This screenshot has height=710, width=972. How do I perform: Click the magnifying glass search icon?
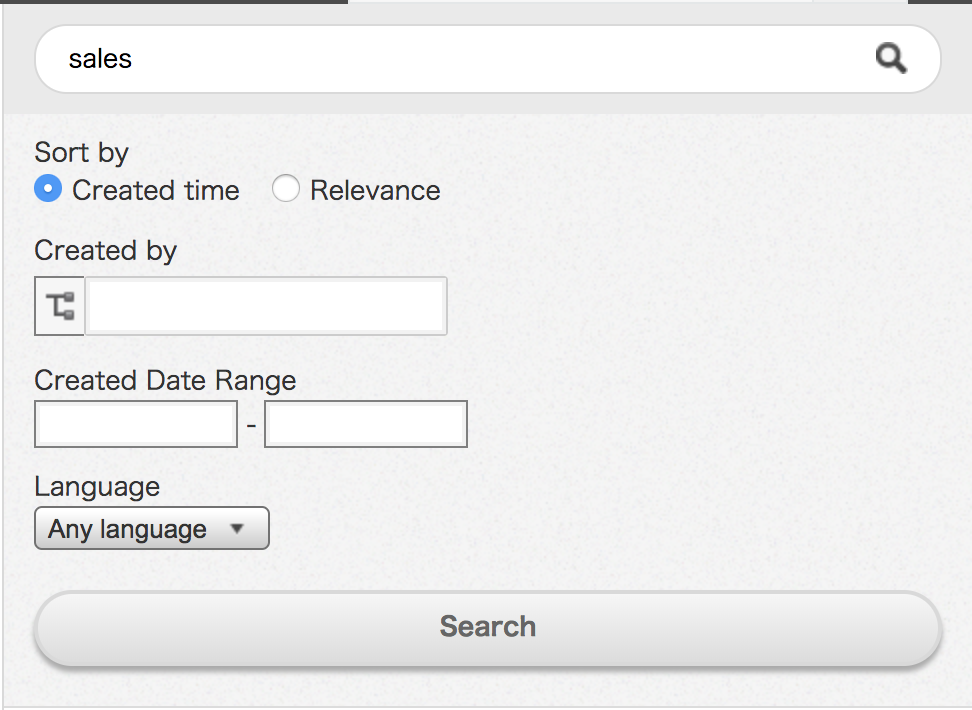891,59
